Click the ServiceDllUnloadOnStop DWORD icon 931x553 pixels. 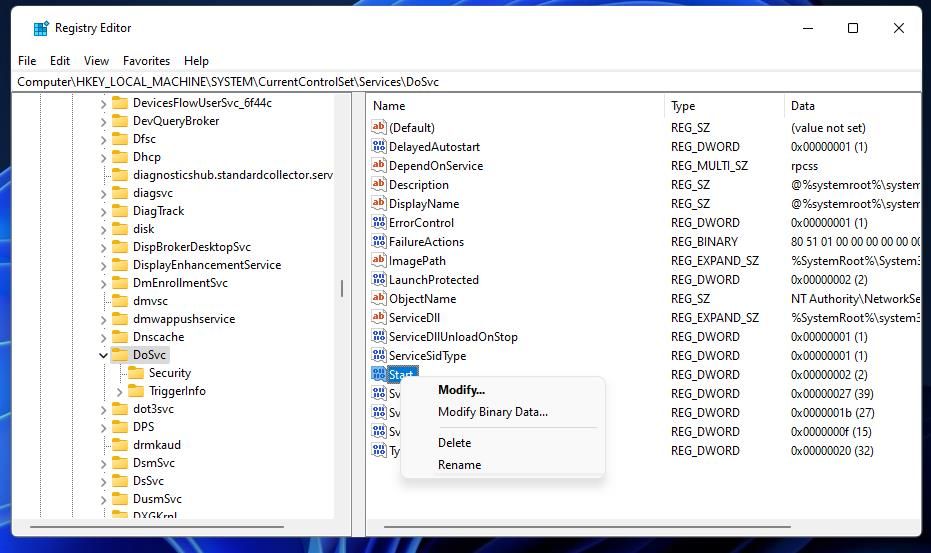pos(378,336)
